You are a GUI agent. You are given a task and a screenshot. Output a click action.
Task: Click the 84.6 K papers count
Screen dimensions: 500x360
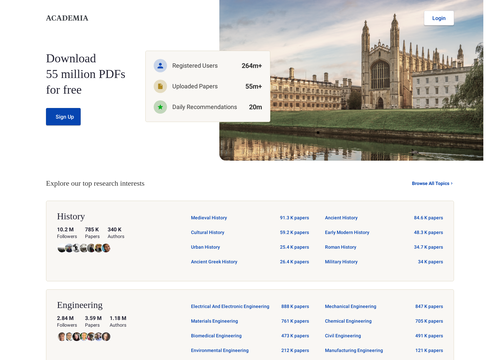(x=428, y=218)
